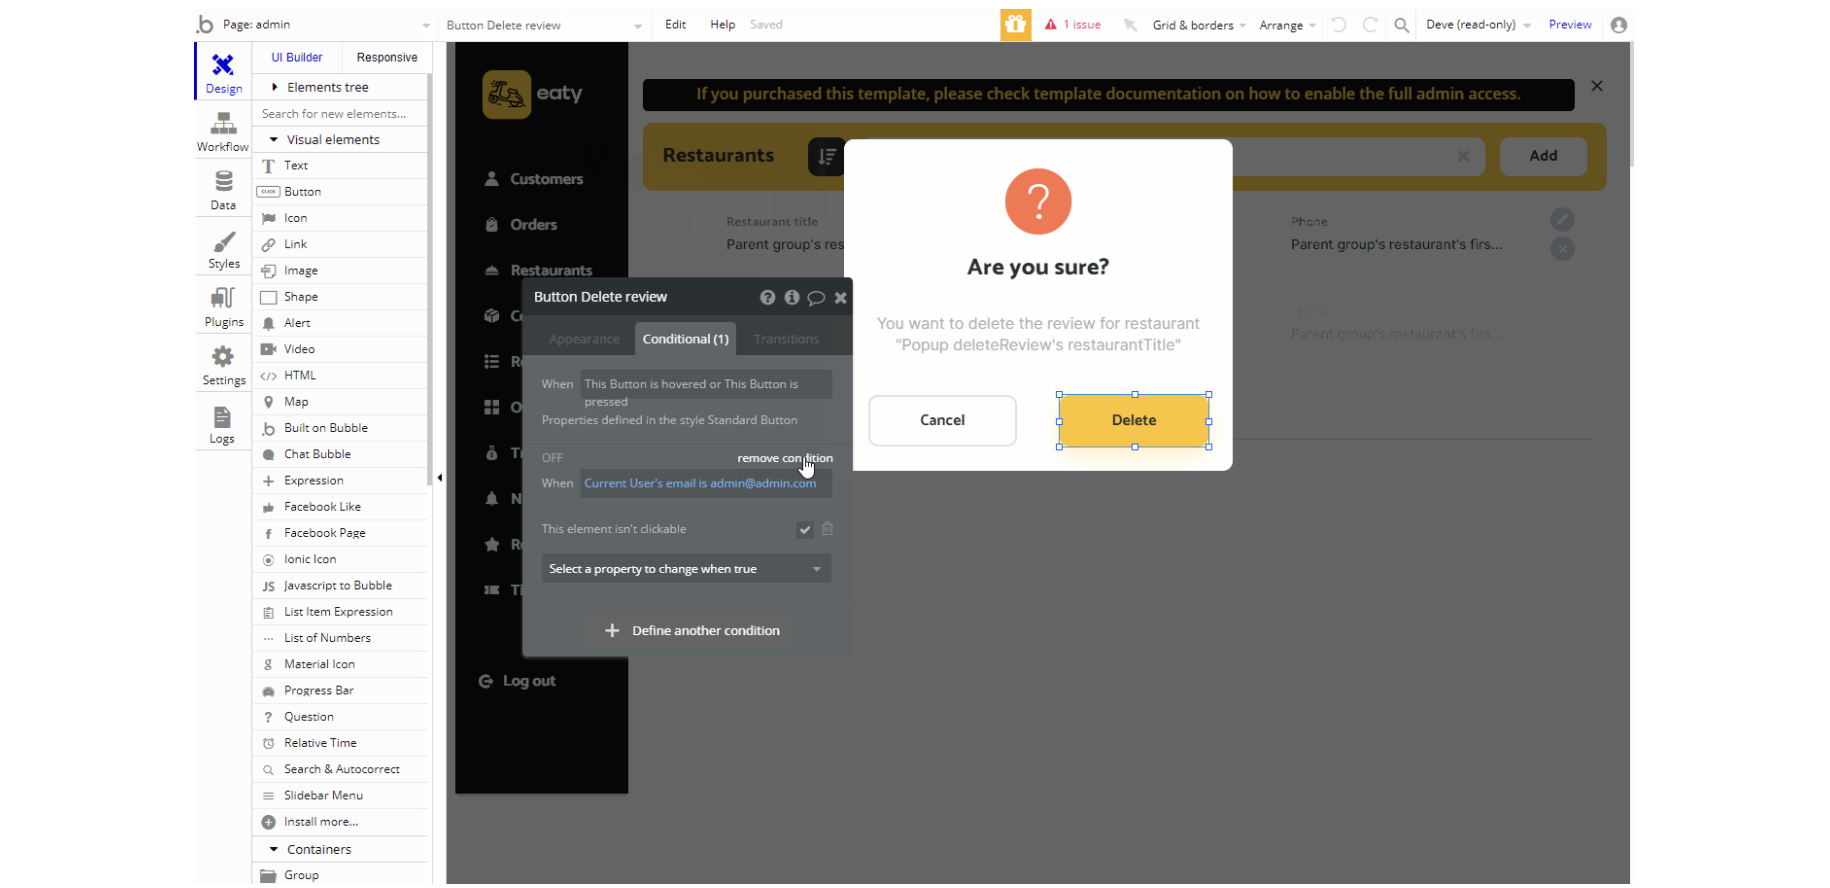The width and height of the screenshot is (1830, 888).
Task: Toggle 'This element isn't clickable' checkbox
Action: pyautogui.click(x=805, y=530)
